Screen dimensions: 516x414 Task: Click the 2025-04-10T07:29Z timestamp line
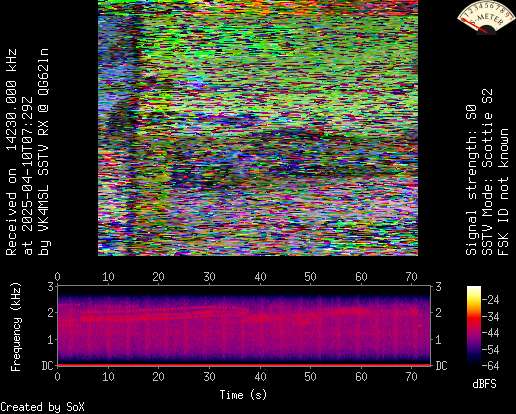pos(27,176)
